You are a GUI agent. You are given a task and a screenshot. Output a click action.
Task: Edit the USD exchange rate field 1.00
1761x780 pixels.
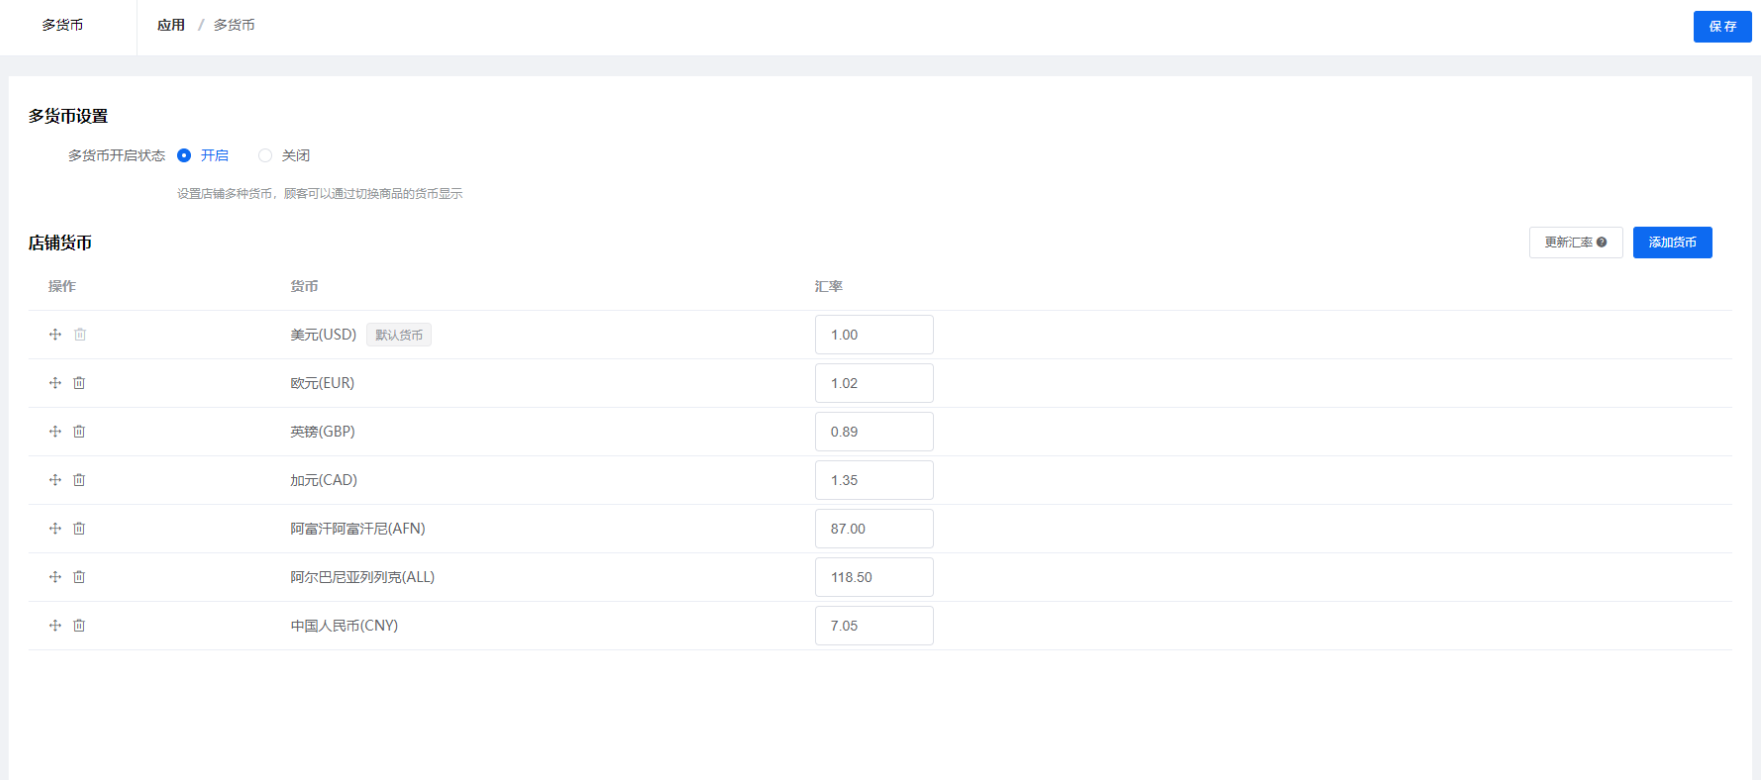[874, 335]
